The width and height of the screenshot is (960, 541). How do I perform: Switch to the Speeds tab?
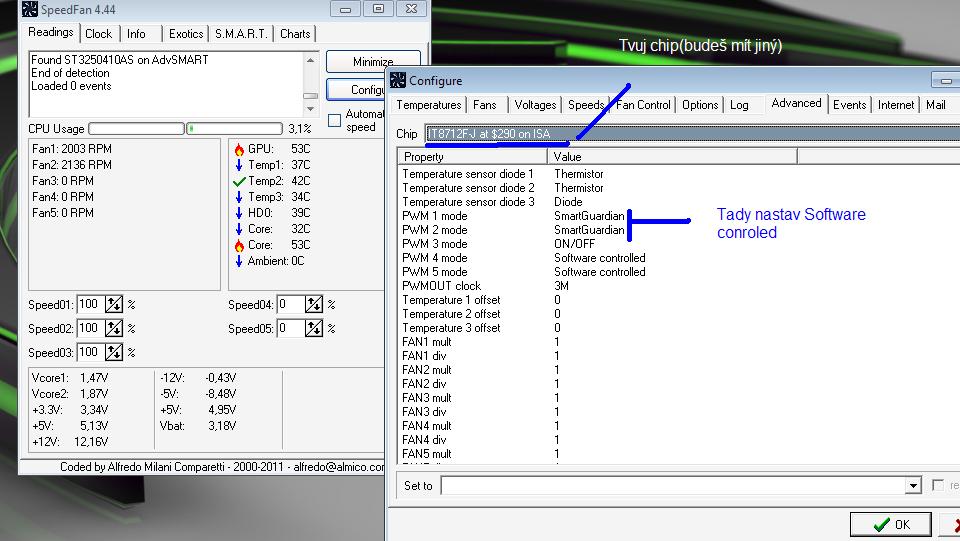click(x=586, y=105)
